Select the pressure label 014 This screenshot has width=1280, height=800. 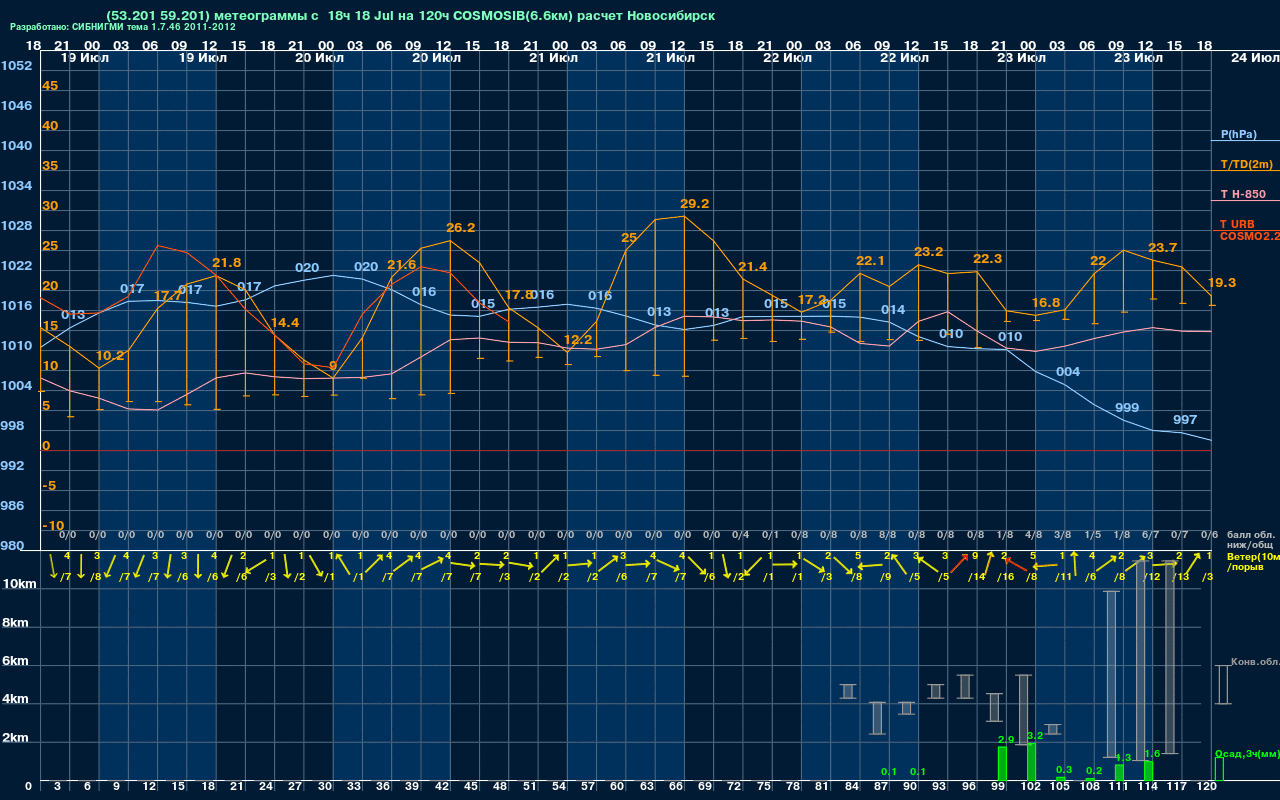click(x=893, y=310)
